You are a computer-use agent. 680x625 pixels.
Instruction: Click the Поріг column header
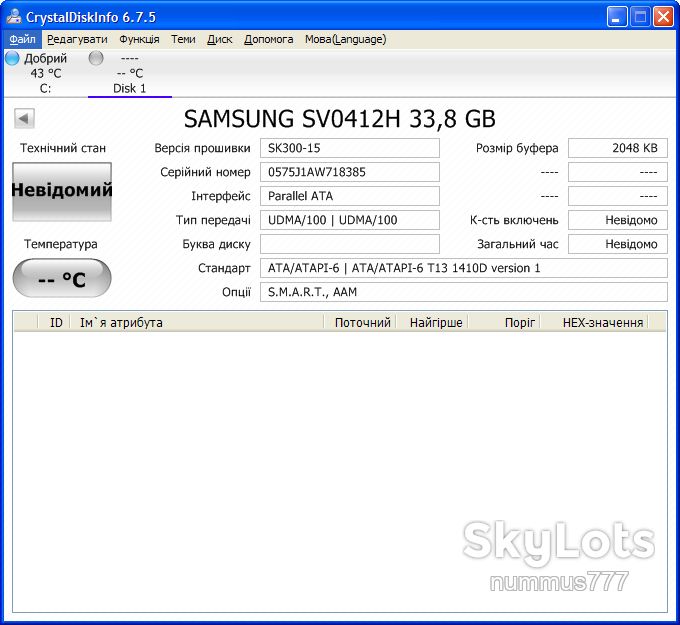click(x=504, y=323)
